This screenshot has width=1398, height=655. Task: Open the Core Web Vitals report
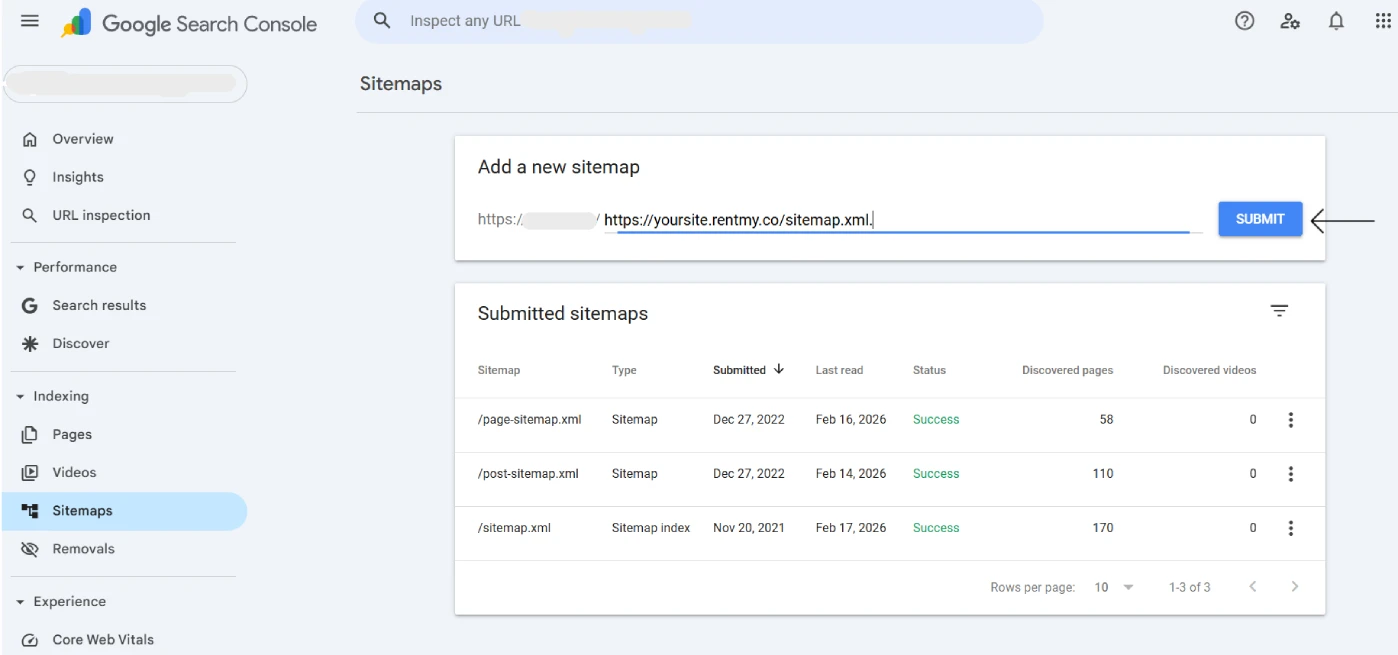click(x=102, y=639)
